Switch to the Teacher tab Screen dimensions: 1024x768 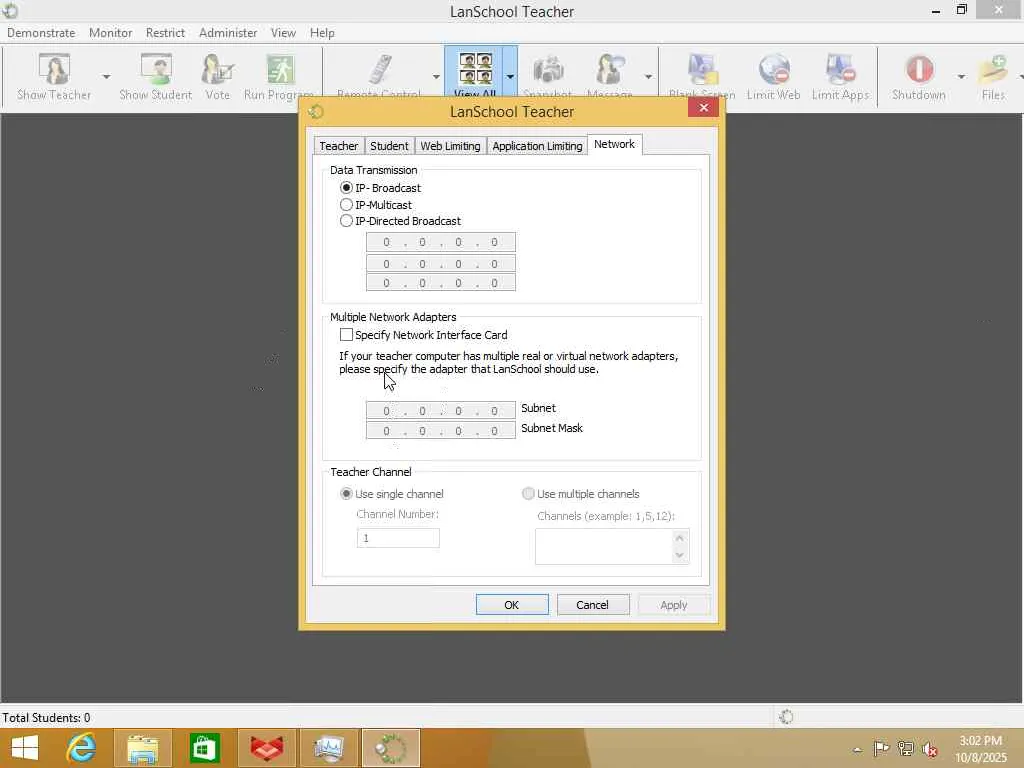click(x=338, y=146)
